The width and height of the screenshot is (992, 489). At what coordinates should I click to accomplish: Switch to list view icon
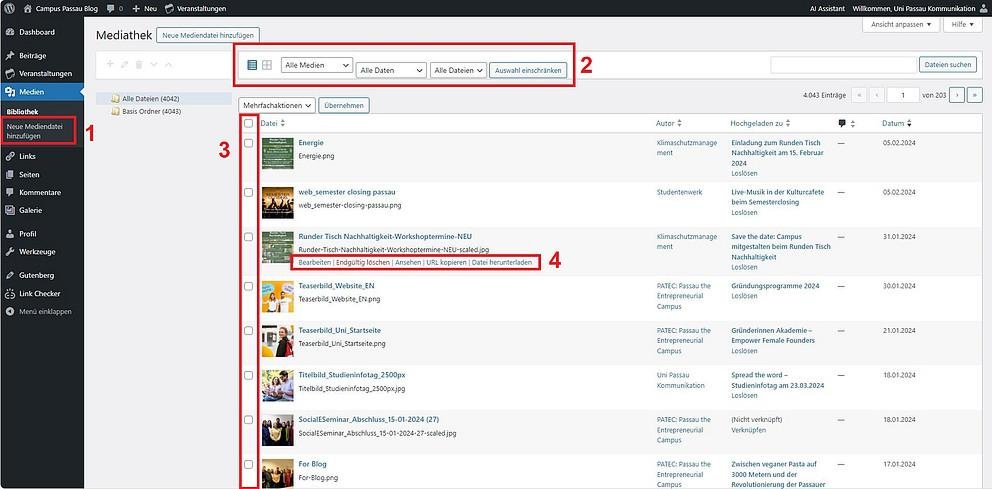click(252, 65)
